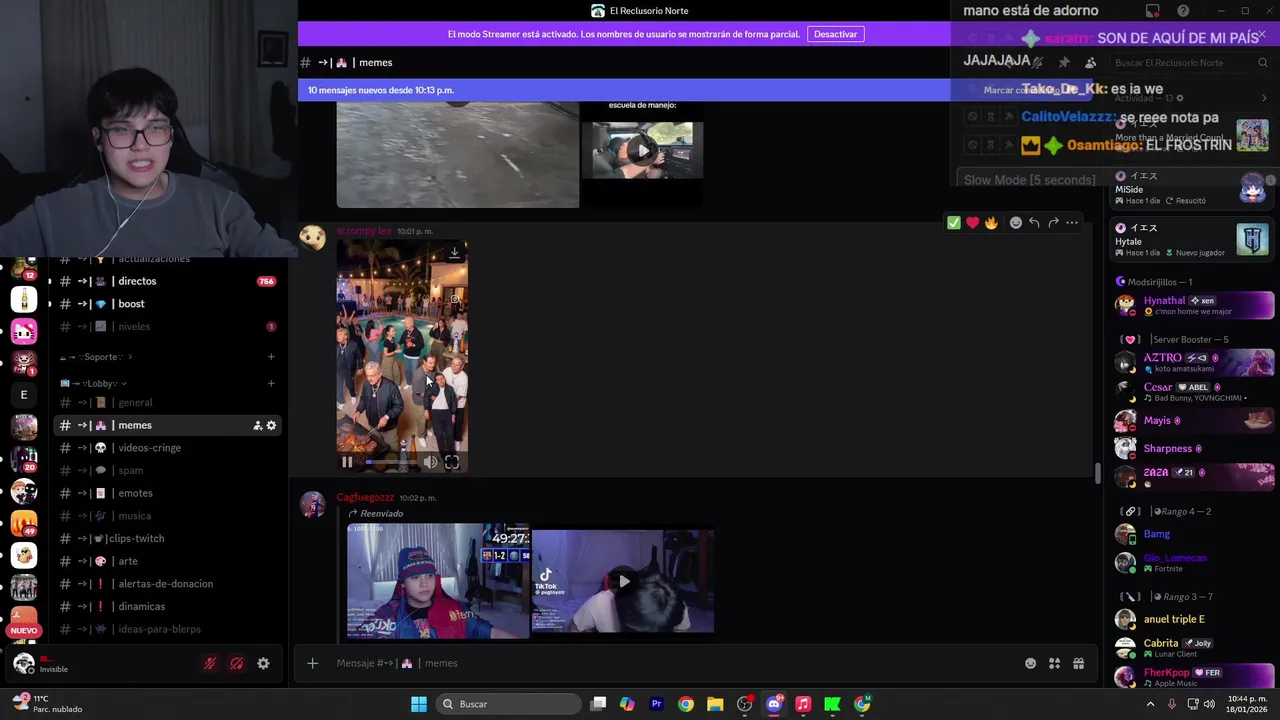The width and height of the screenshot is (1280, 720).
Task: Click the Buscar El Reclusorio Norte search box
Action: click(x=1190, y=62)
